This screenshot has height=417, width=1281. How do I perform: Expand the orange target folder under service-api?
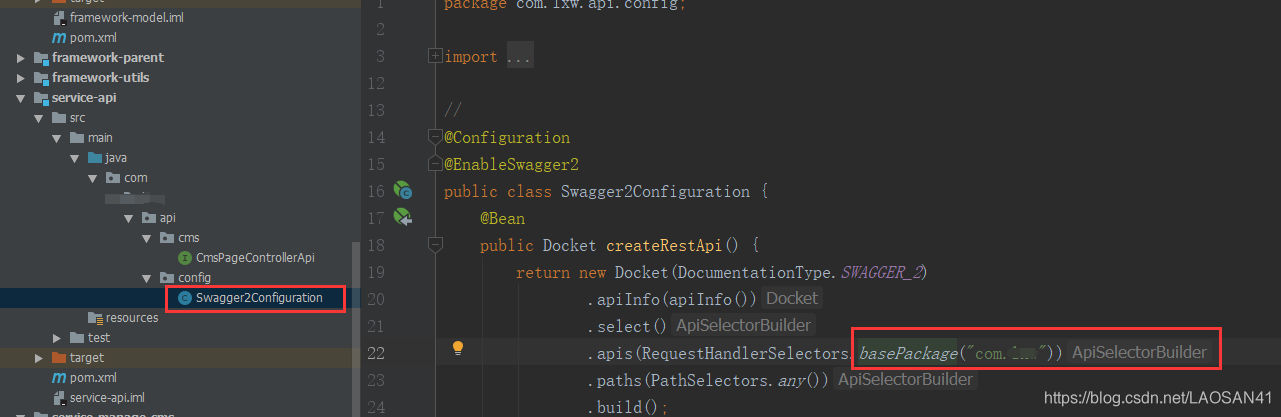coord(39,358)
